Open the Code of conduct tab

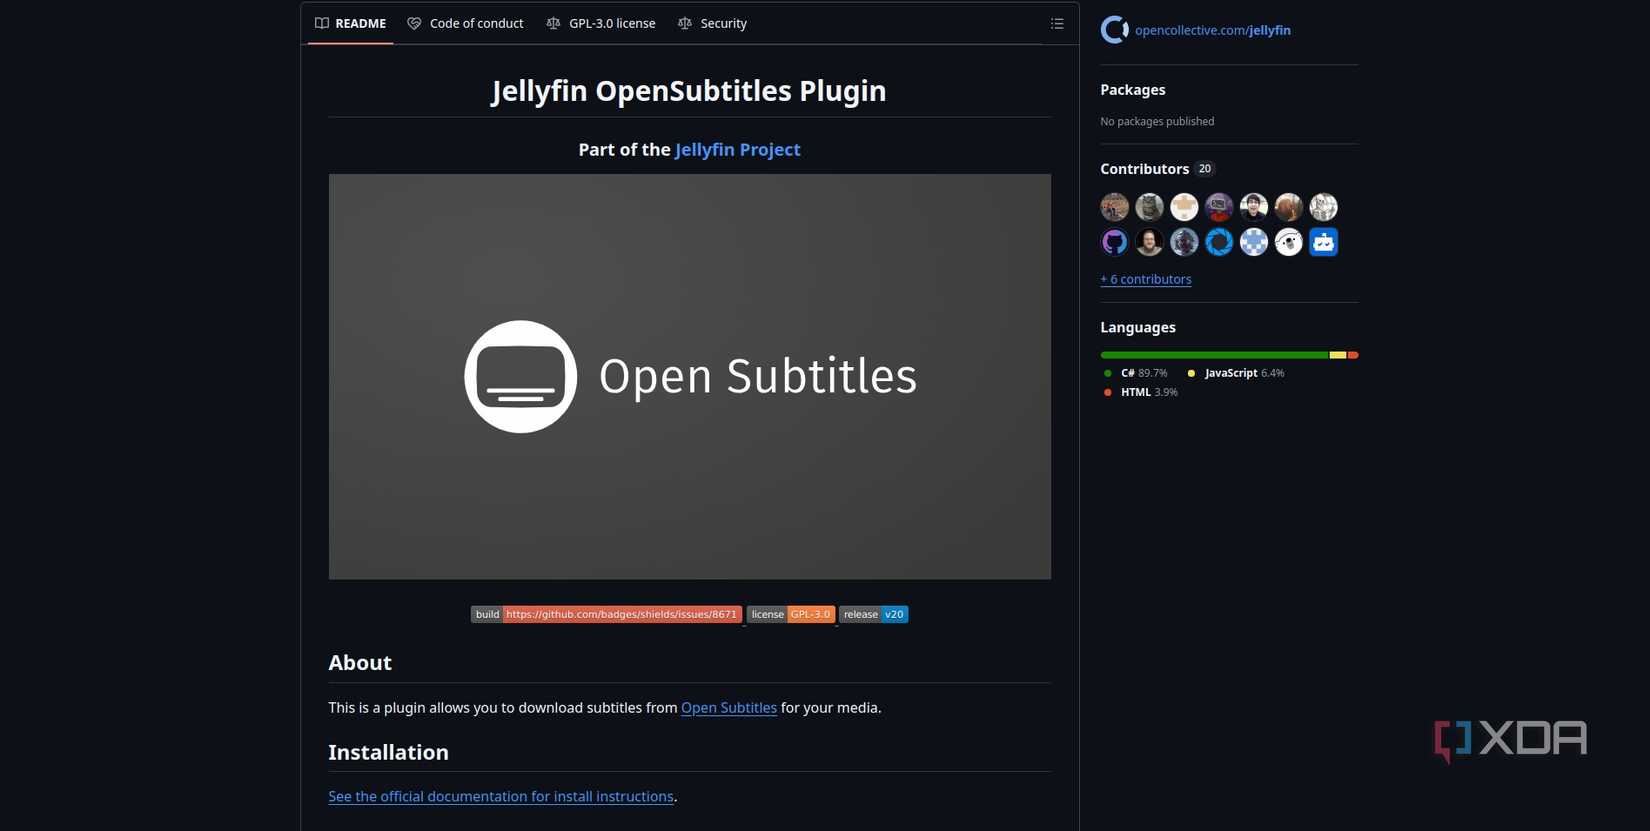465,24
